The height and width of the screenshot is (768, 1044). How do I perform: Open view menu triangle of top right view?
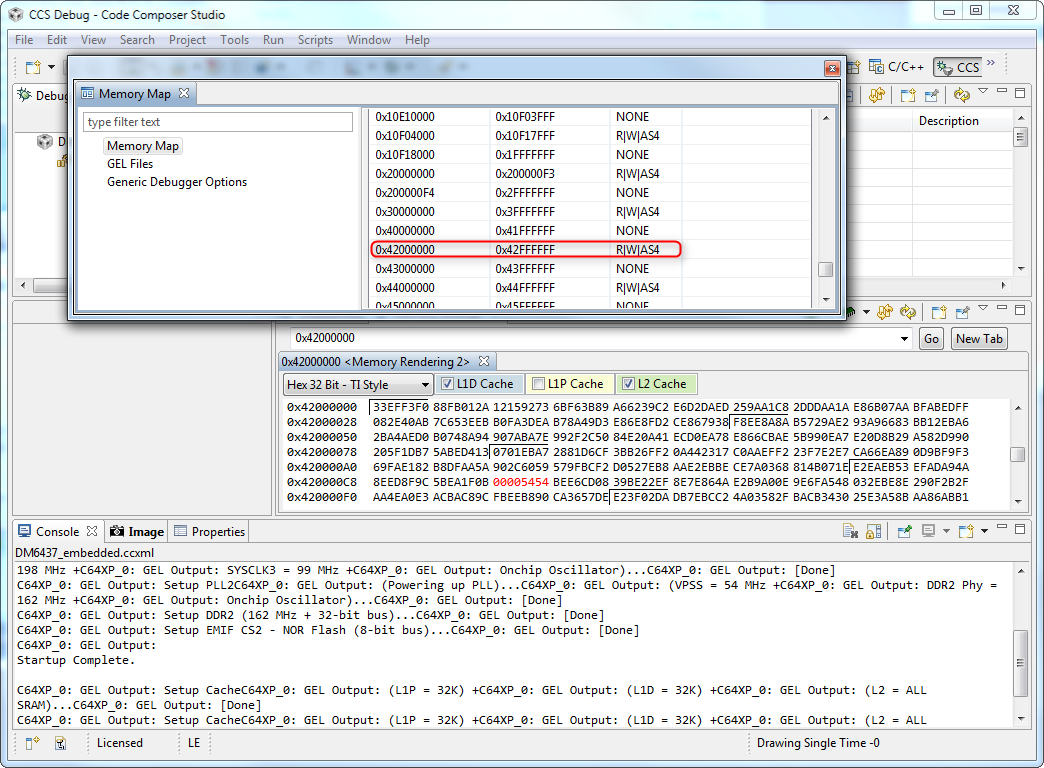[x=983, y=91]
